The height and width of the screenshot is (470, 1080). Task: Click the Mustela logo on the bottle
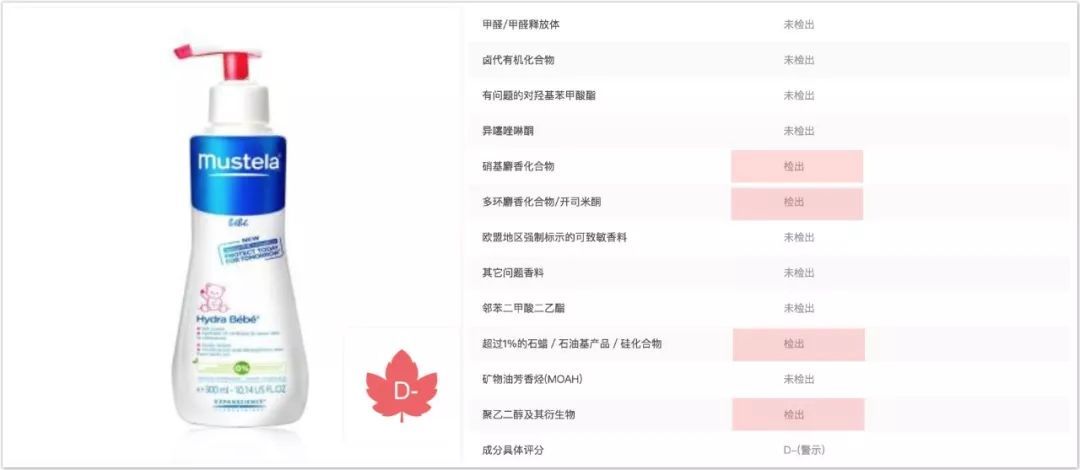pyautogui.click(x=238, y=163)
